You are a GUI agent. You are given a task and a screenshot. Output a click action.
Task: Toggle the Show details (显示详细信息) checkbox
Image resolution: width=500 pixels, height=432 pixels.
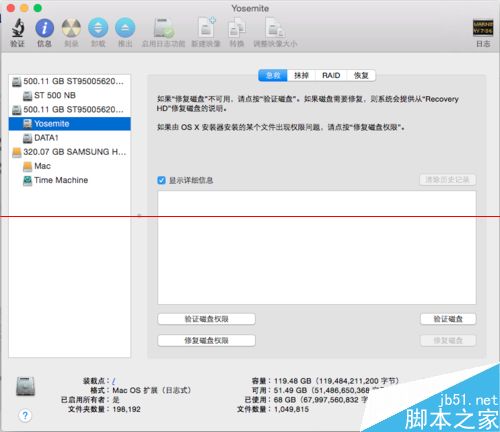161,180
